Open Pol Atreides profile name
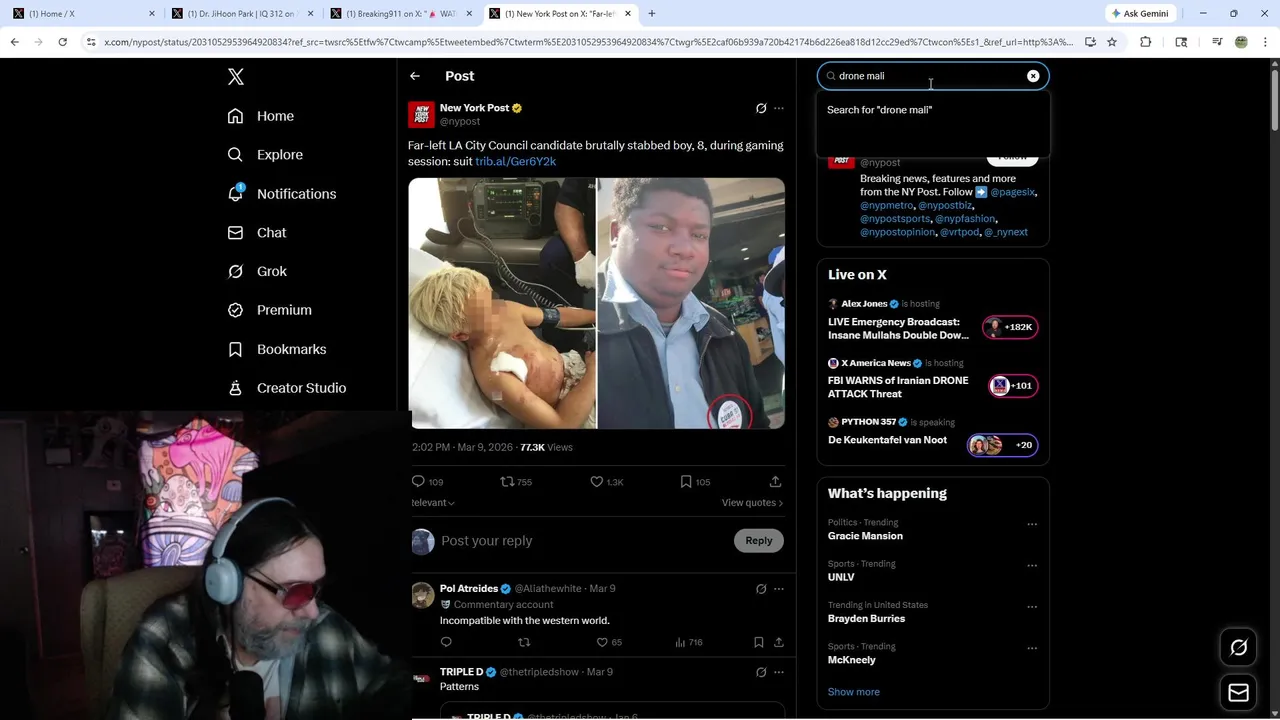The height and width of the screenshot is (720, 1280). [x=469, y=589]
